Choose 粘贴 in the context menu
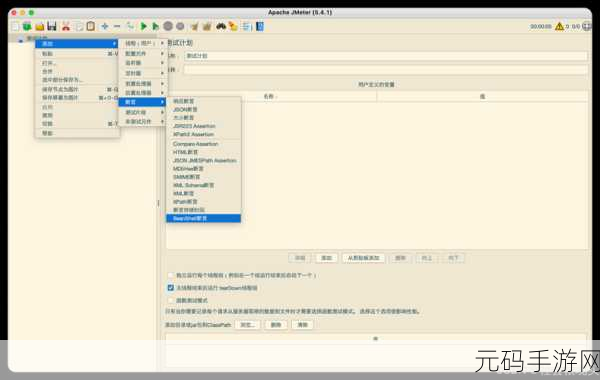 pyautogui.click(x=77, y=54)
